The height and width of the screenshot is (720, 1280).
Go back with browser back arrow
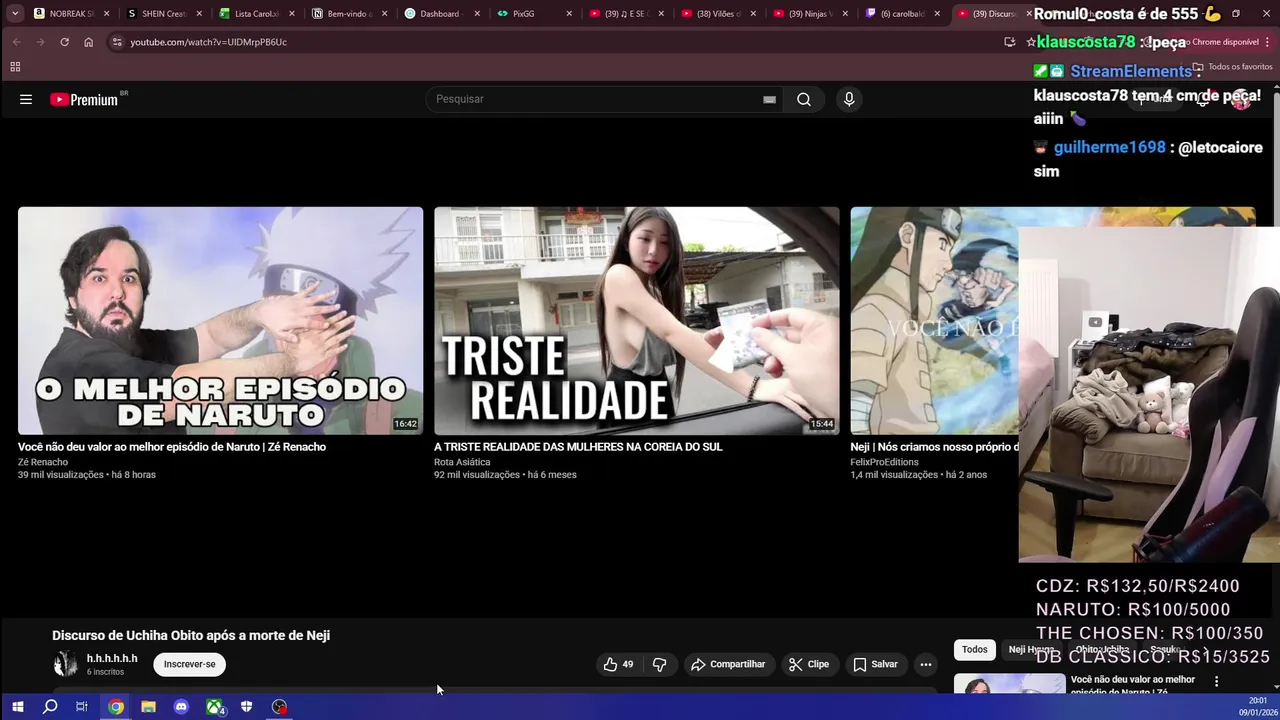(x=16, y=42)
